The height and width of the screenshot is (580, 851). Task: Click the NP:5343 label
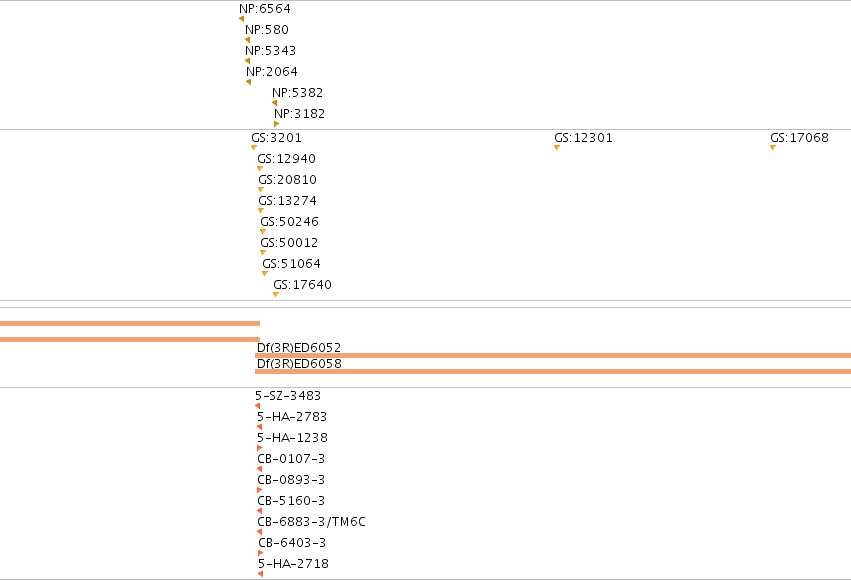[x=271, y=50]
